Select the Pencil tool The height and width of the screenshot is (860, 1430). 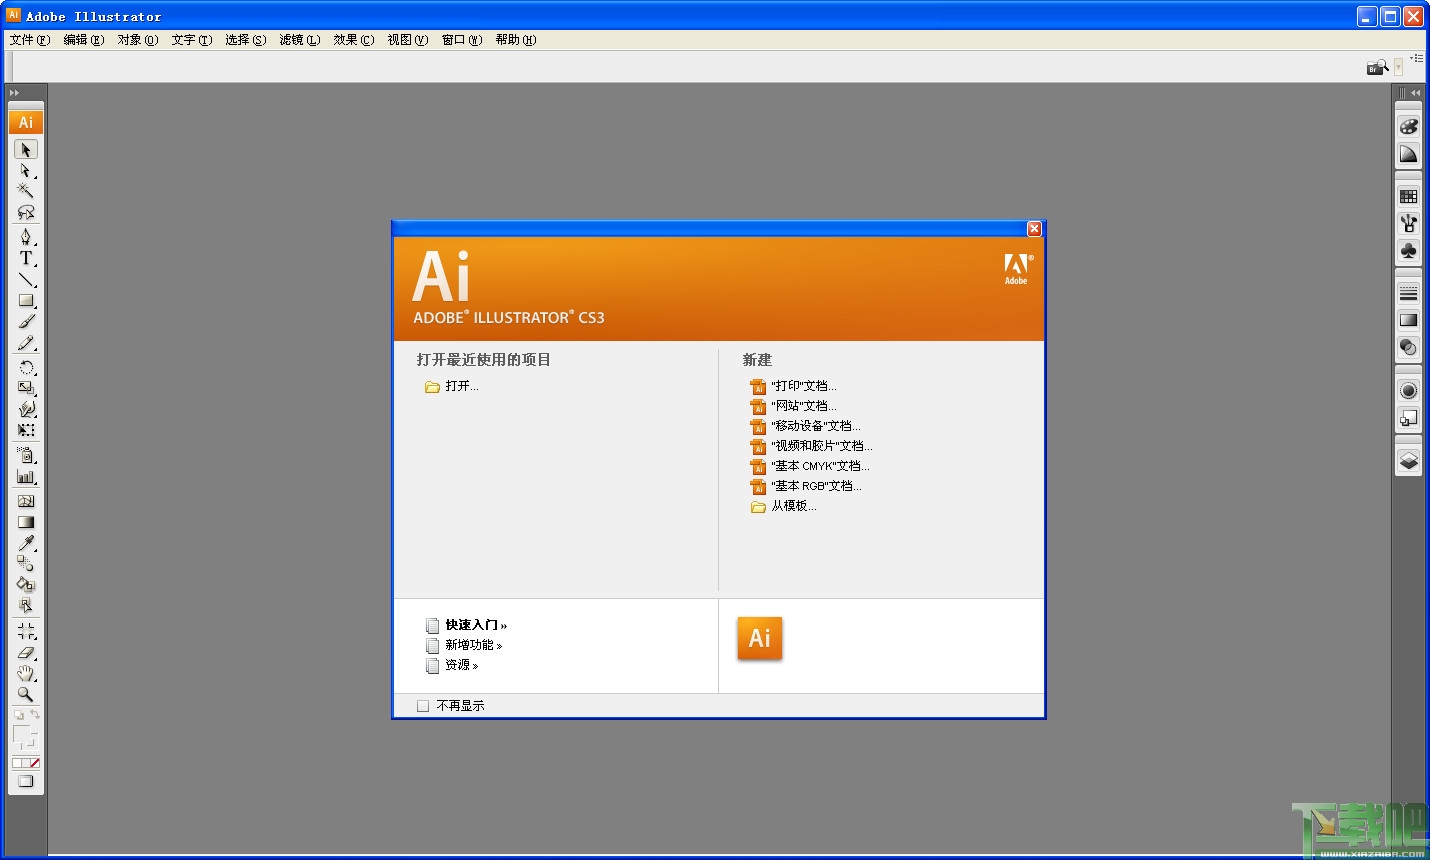pyautogui.click(x=26, y=342)
